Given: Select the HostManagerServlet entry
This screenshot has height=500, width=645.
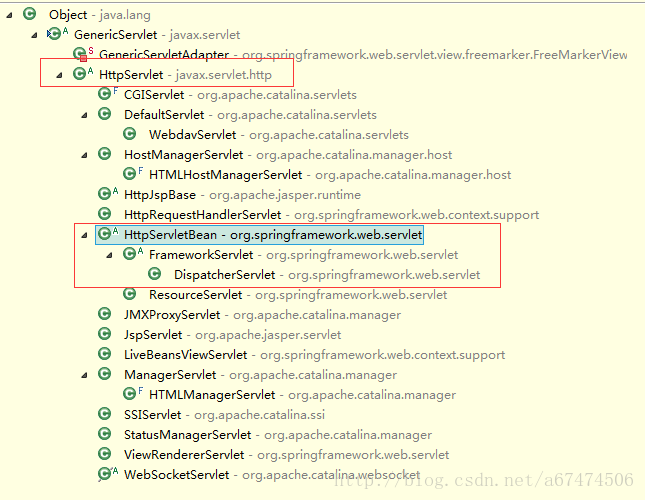Looking at the screenshot, I should [288, 155].
